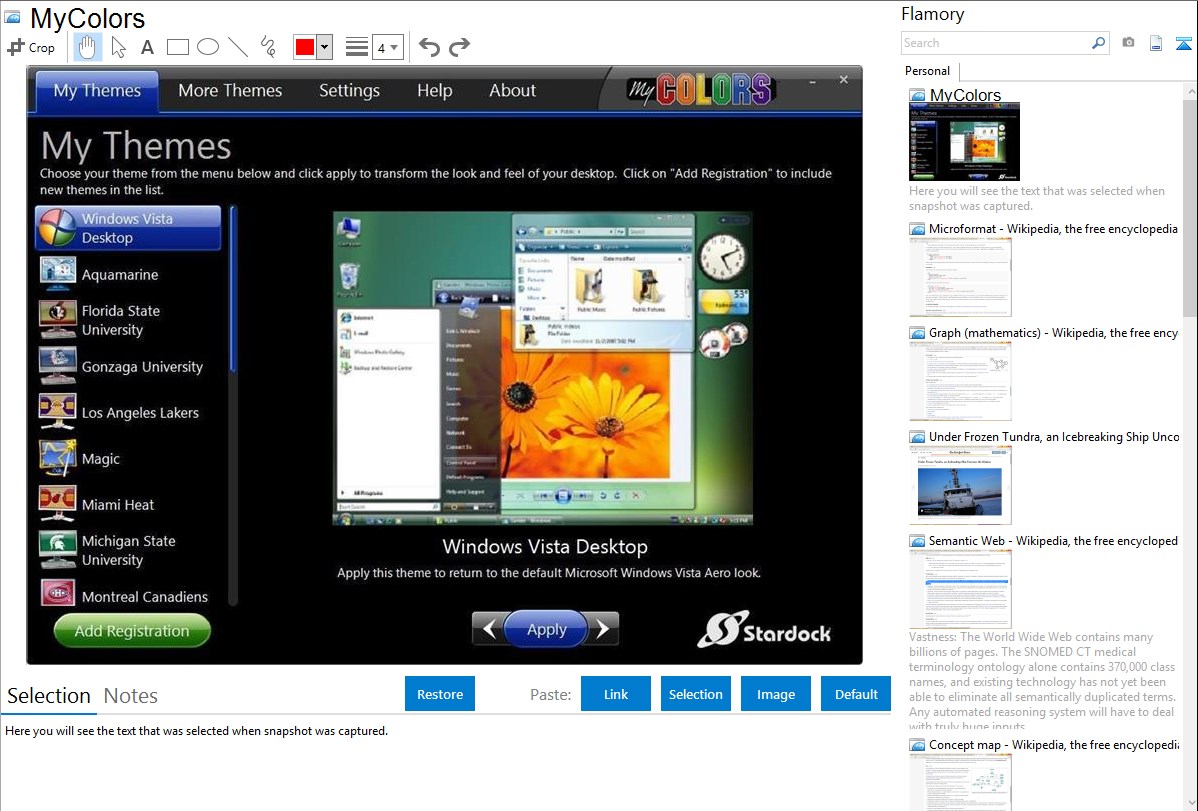Go to next theme arrow
Screen dimensions: 1198x811
pyautogui.click(x=603, y=629)
